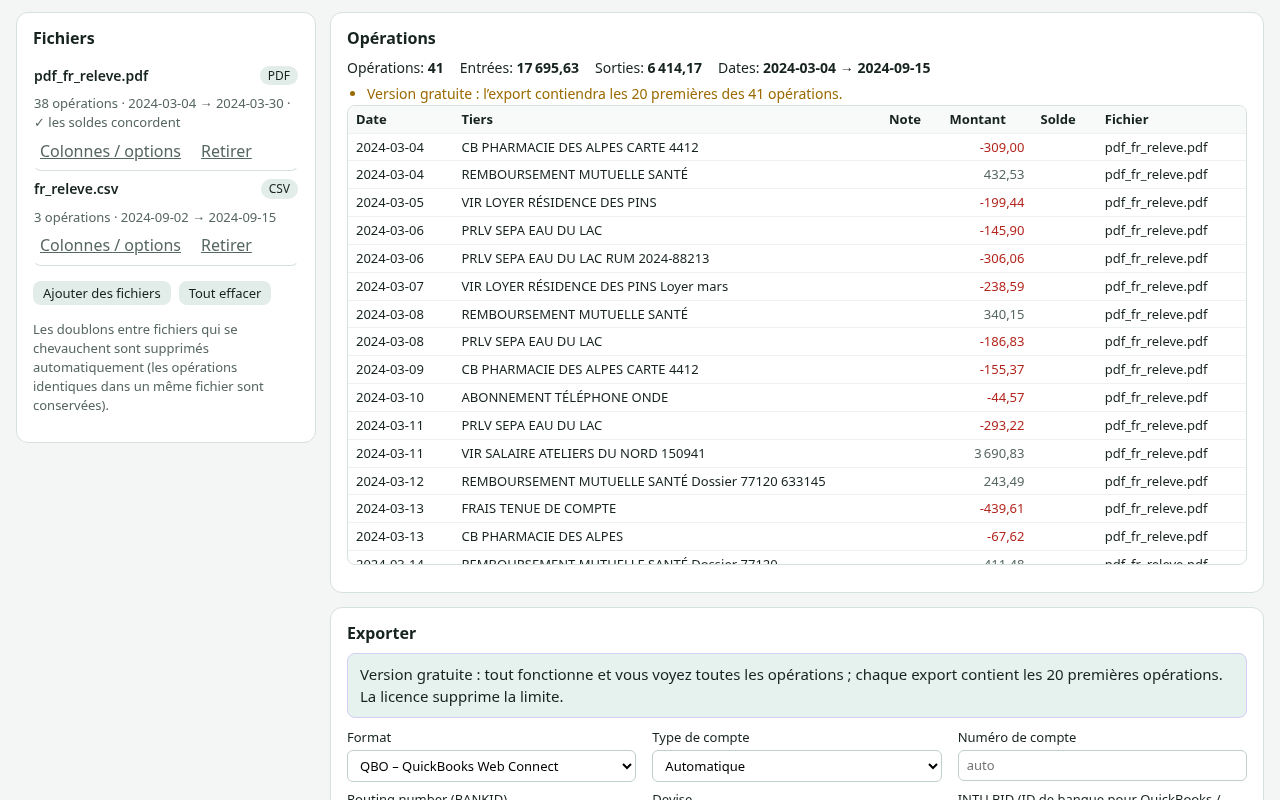Open Colonnes / options for fr_releve.csv
This screenshot has width=1280, height=800.
[x=110, y=245]
